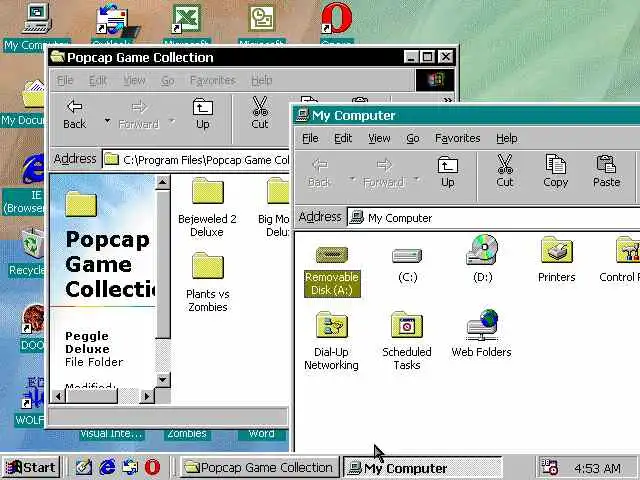Open Favorites menu in Popcap Game Collection
The height and width of the screenshot is (480, 640).
[x=213, y=80]
